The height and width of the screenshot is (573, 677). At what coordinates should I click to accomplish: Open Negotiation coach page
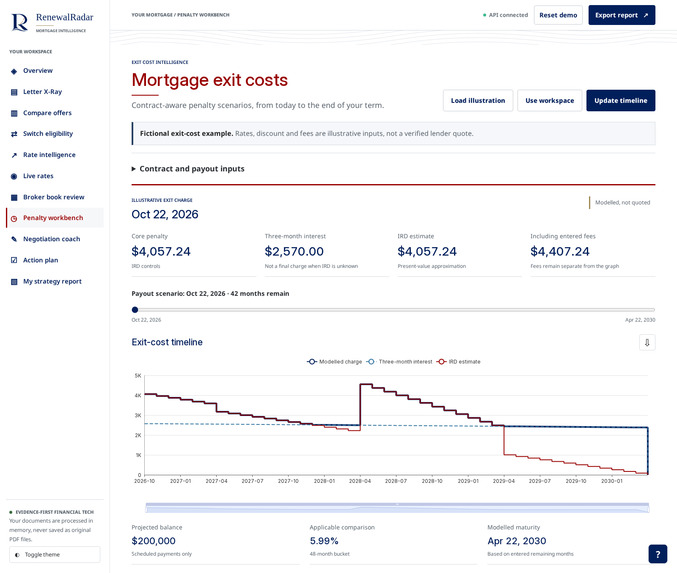(55, 239)
